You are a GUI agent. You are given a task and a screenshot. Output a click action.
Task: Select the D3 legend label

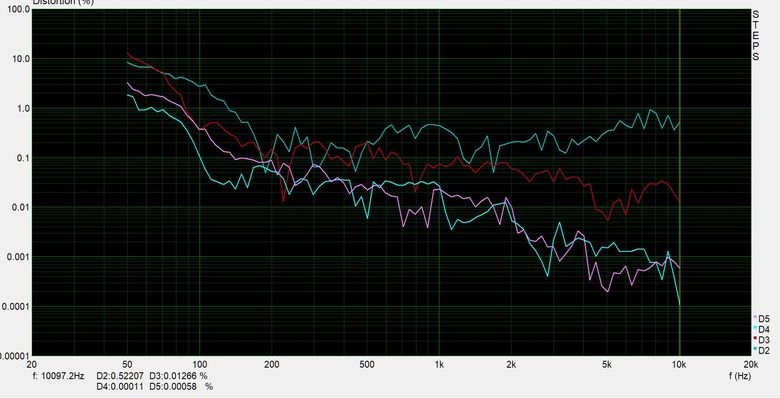pos(764,340)
